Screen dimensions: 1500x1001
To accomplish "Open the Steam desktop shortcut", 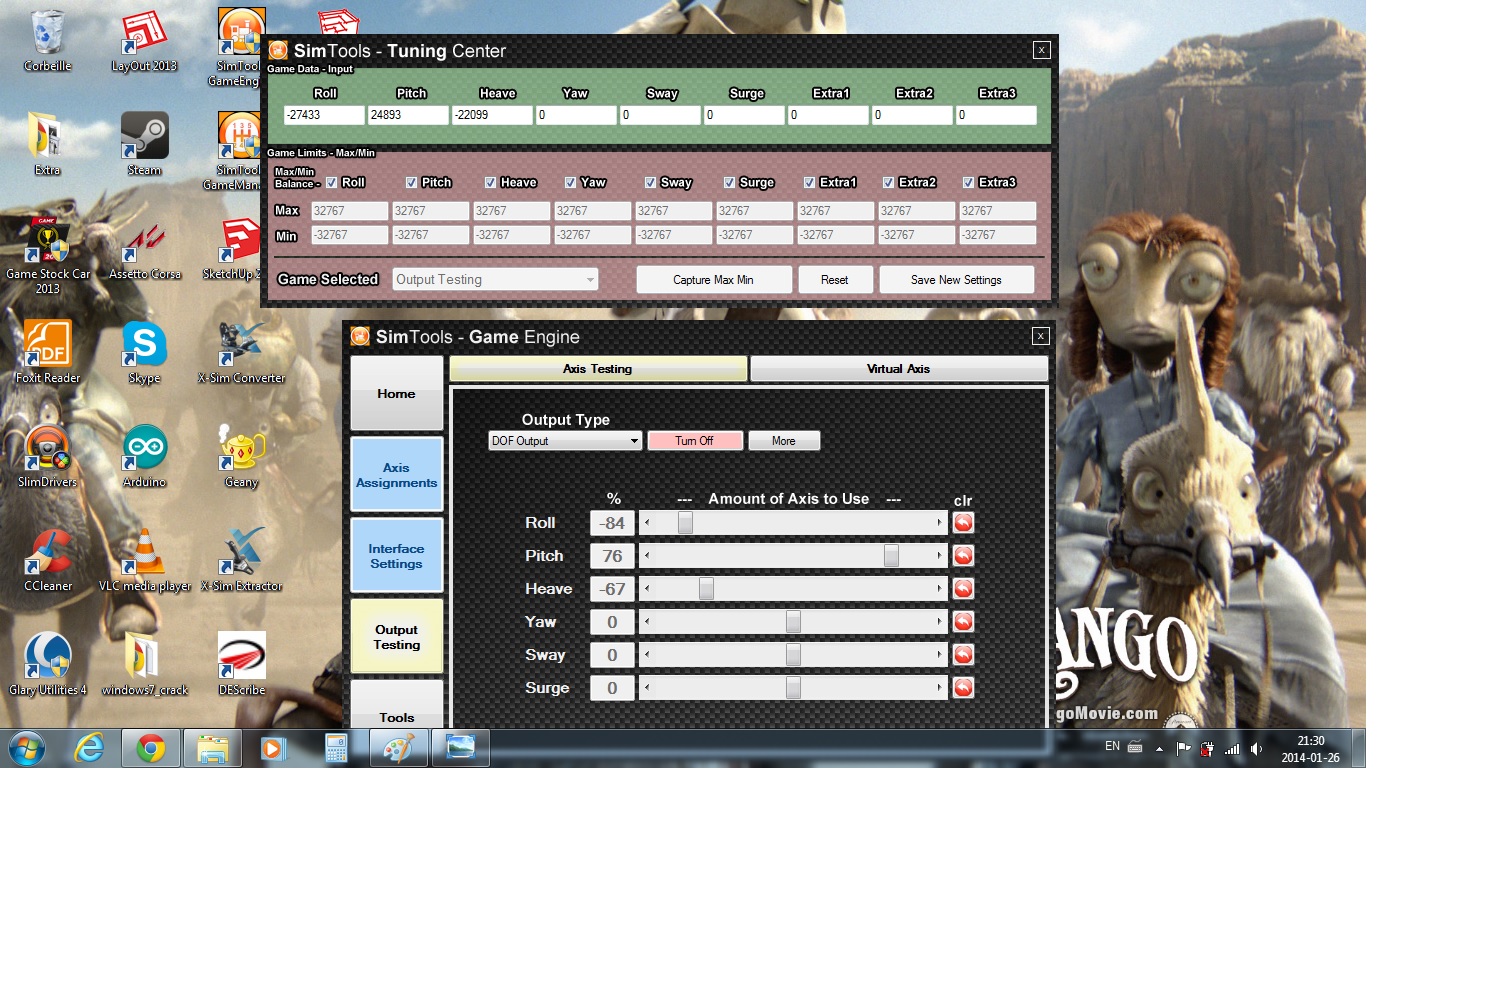I will point(145,144).
